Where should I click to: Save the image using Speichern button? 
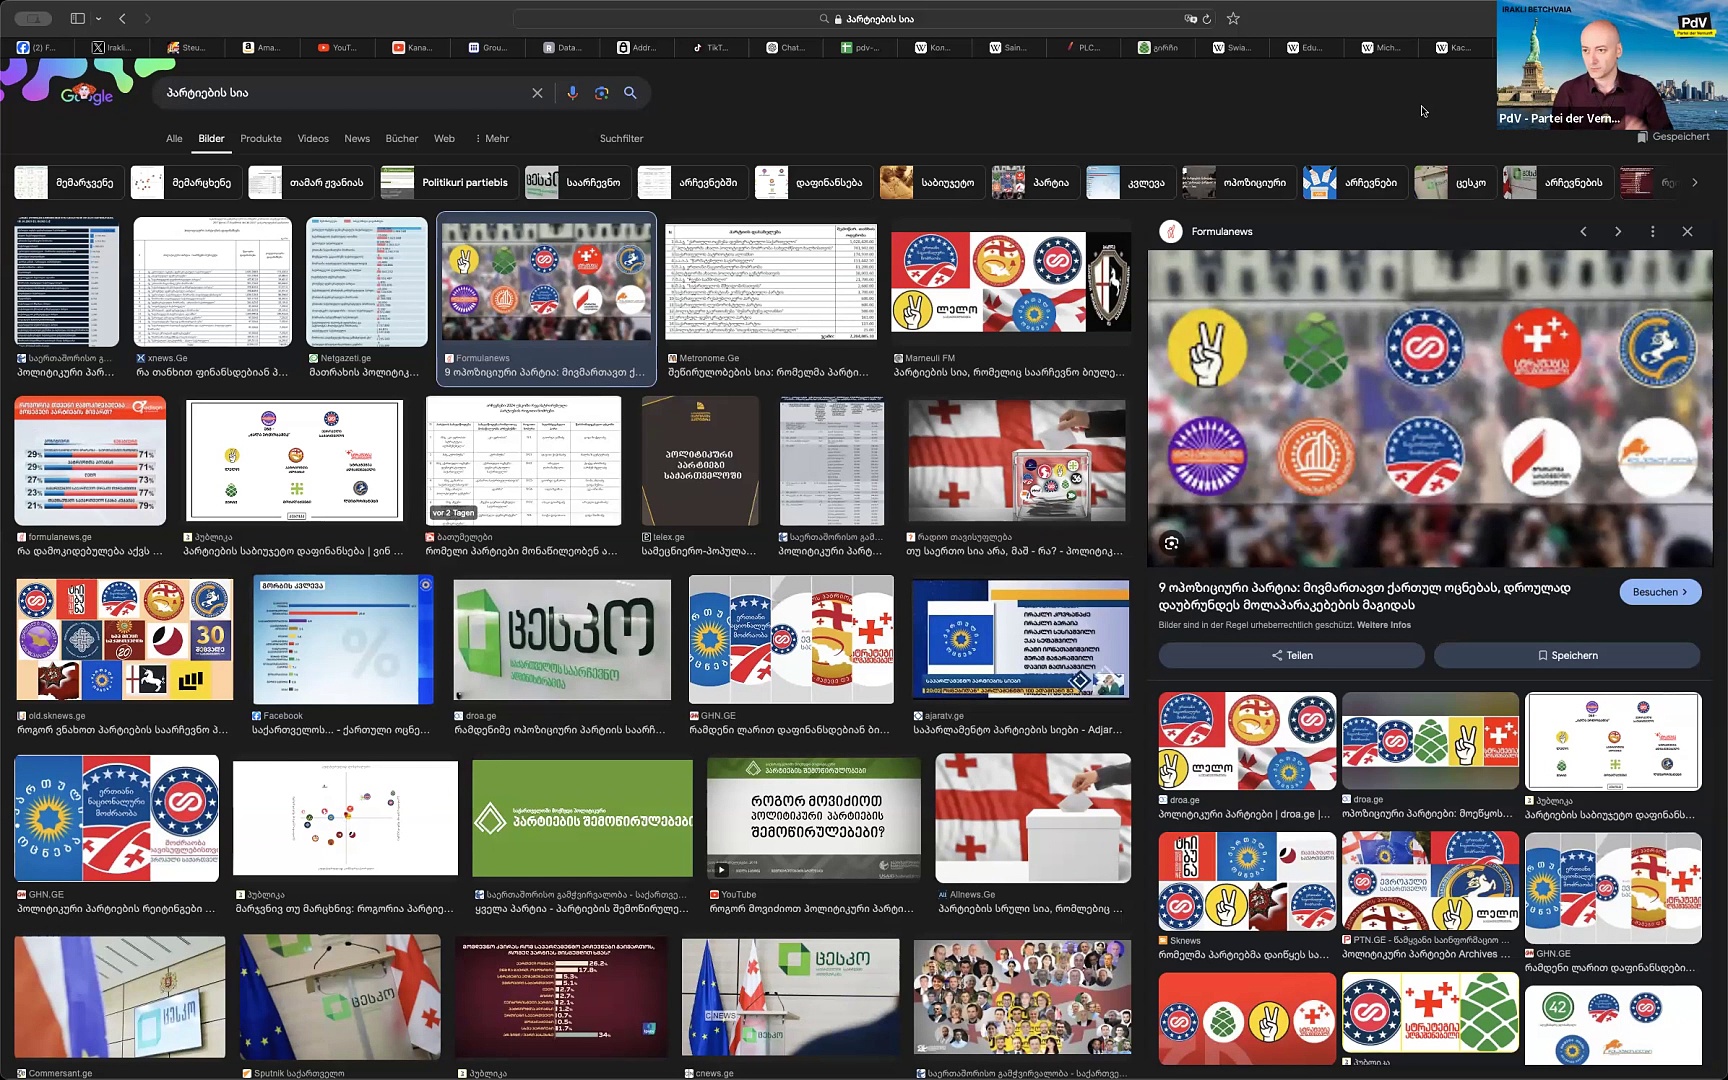(1566, 655)
